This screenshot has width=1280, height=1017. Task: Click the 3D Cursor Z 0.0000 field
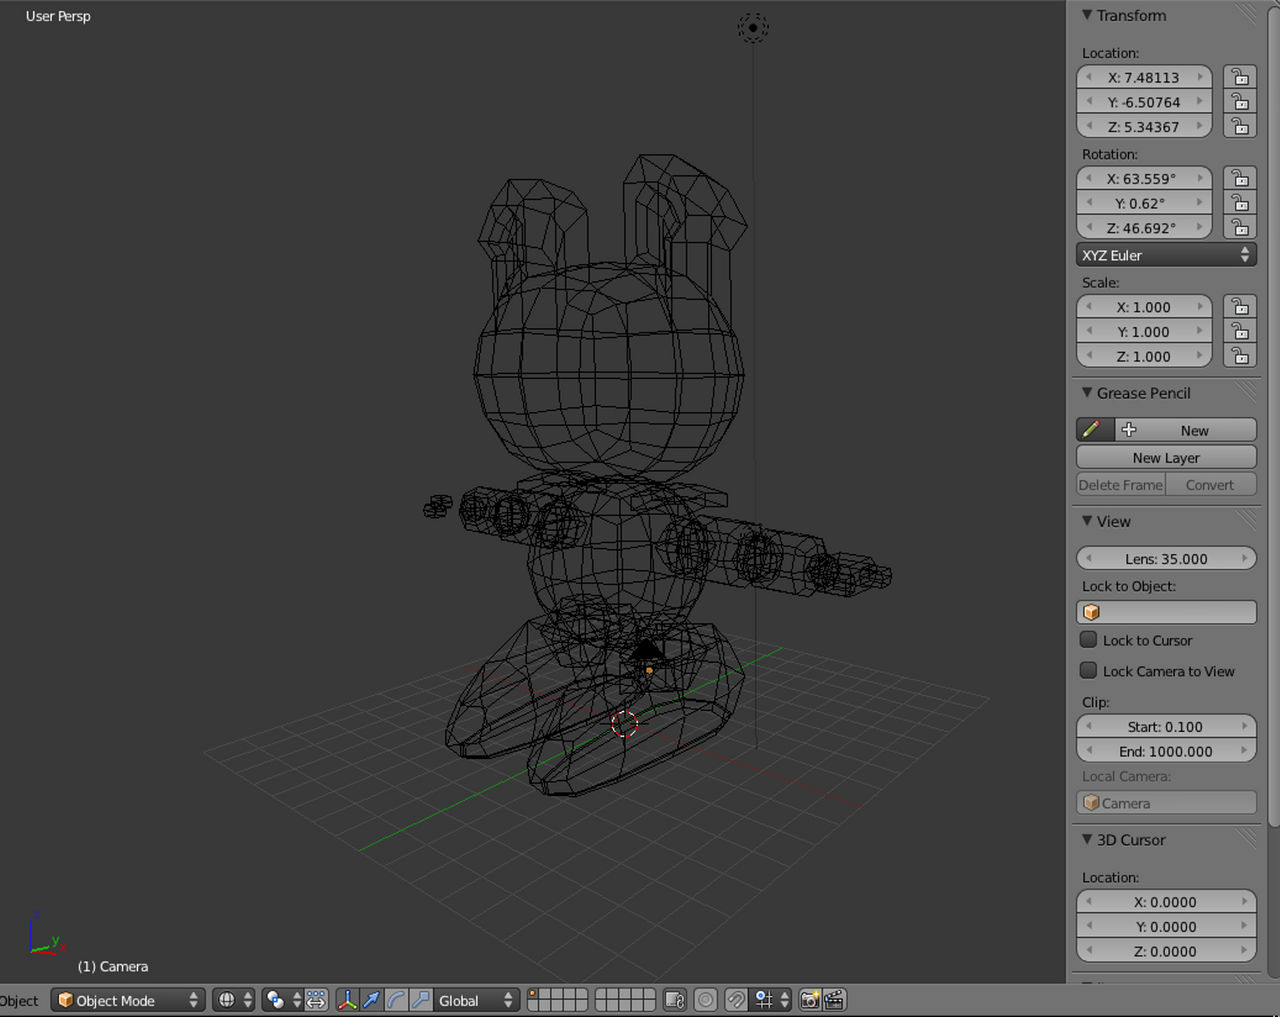coord(1166,951)
